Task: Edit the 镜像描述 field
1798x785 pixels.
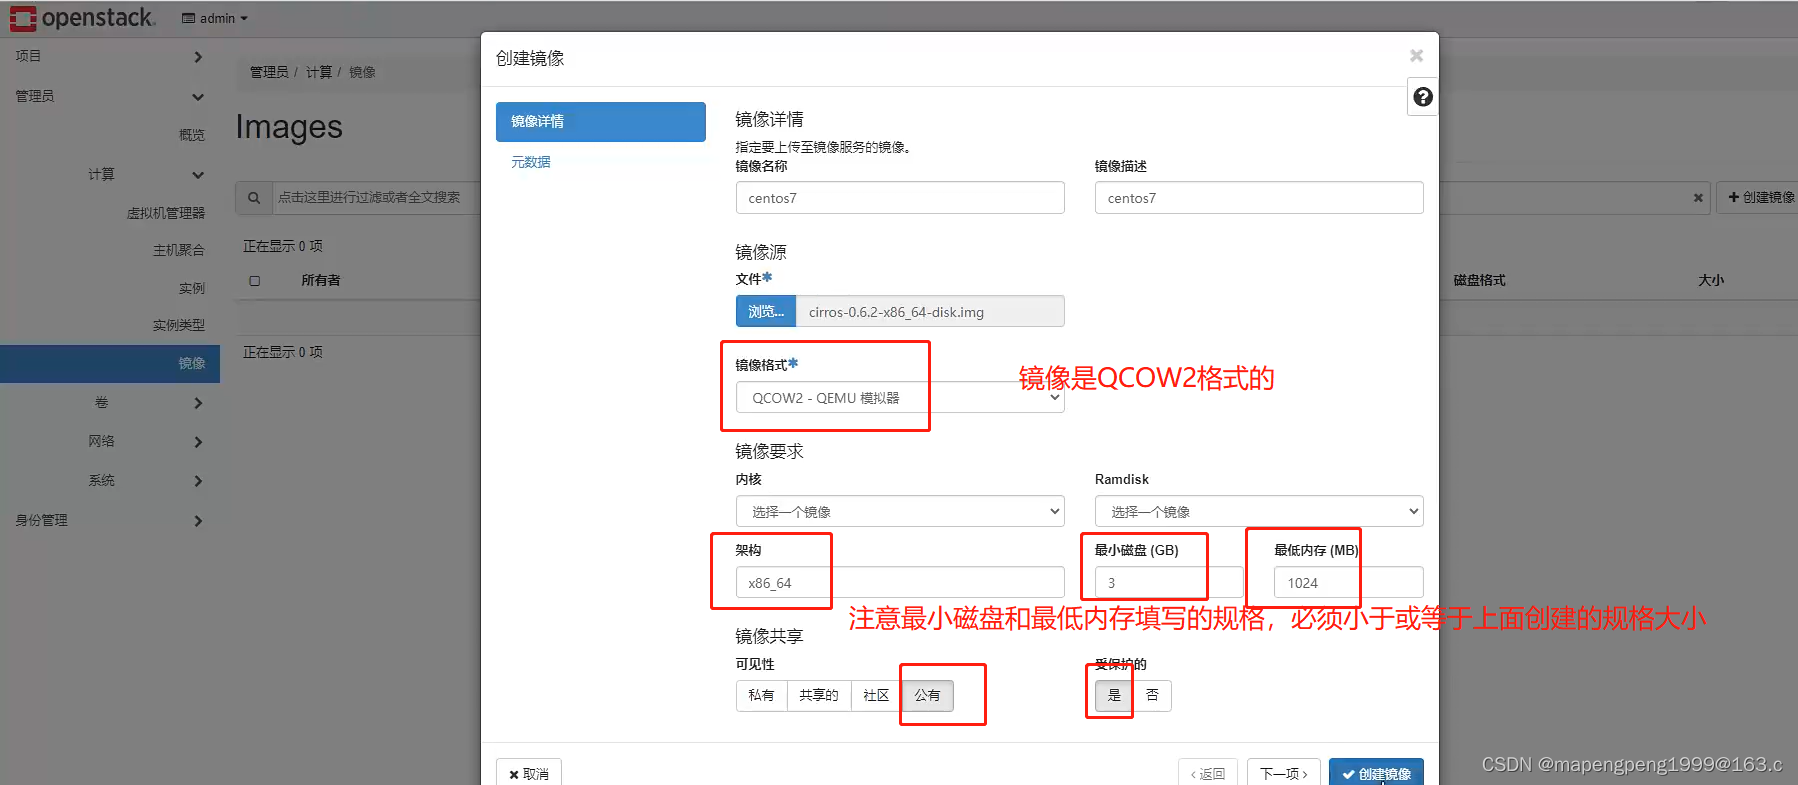Action: (1259, 198)
